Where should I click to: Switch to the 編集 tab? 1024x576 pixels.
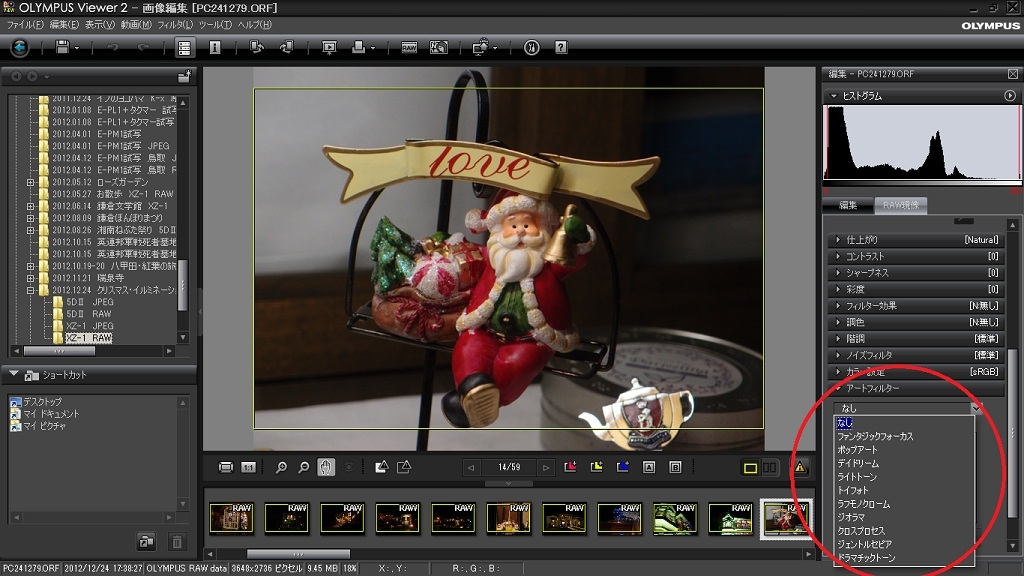tap(847, 205)
